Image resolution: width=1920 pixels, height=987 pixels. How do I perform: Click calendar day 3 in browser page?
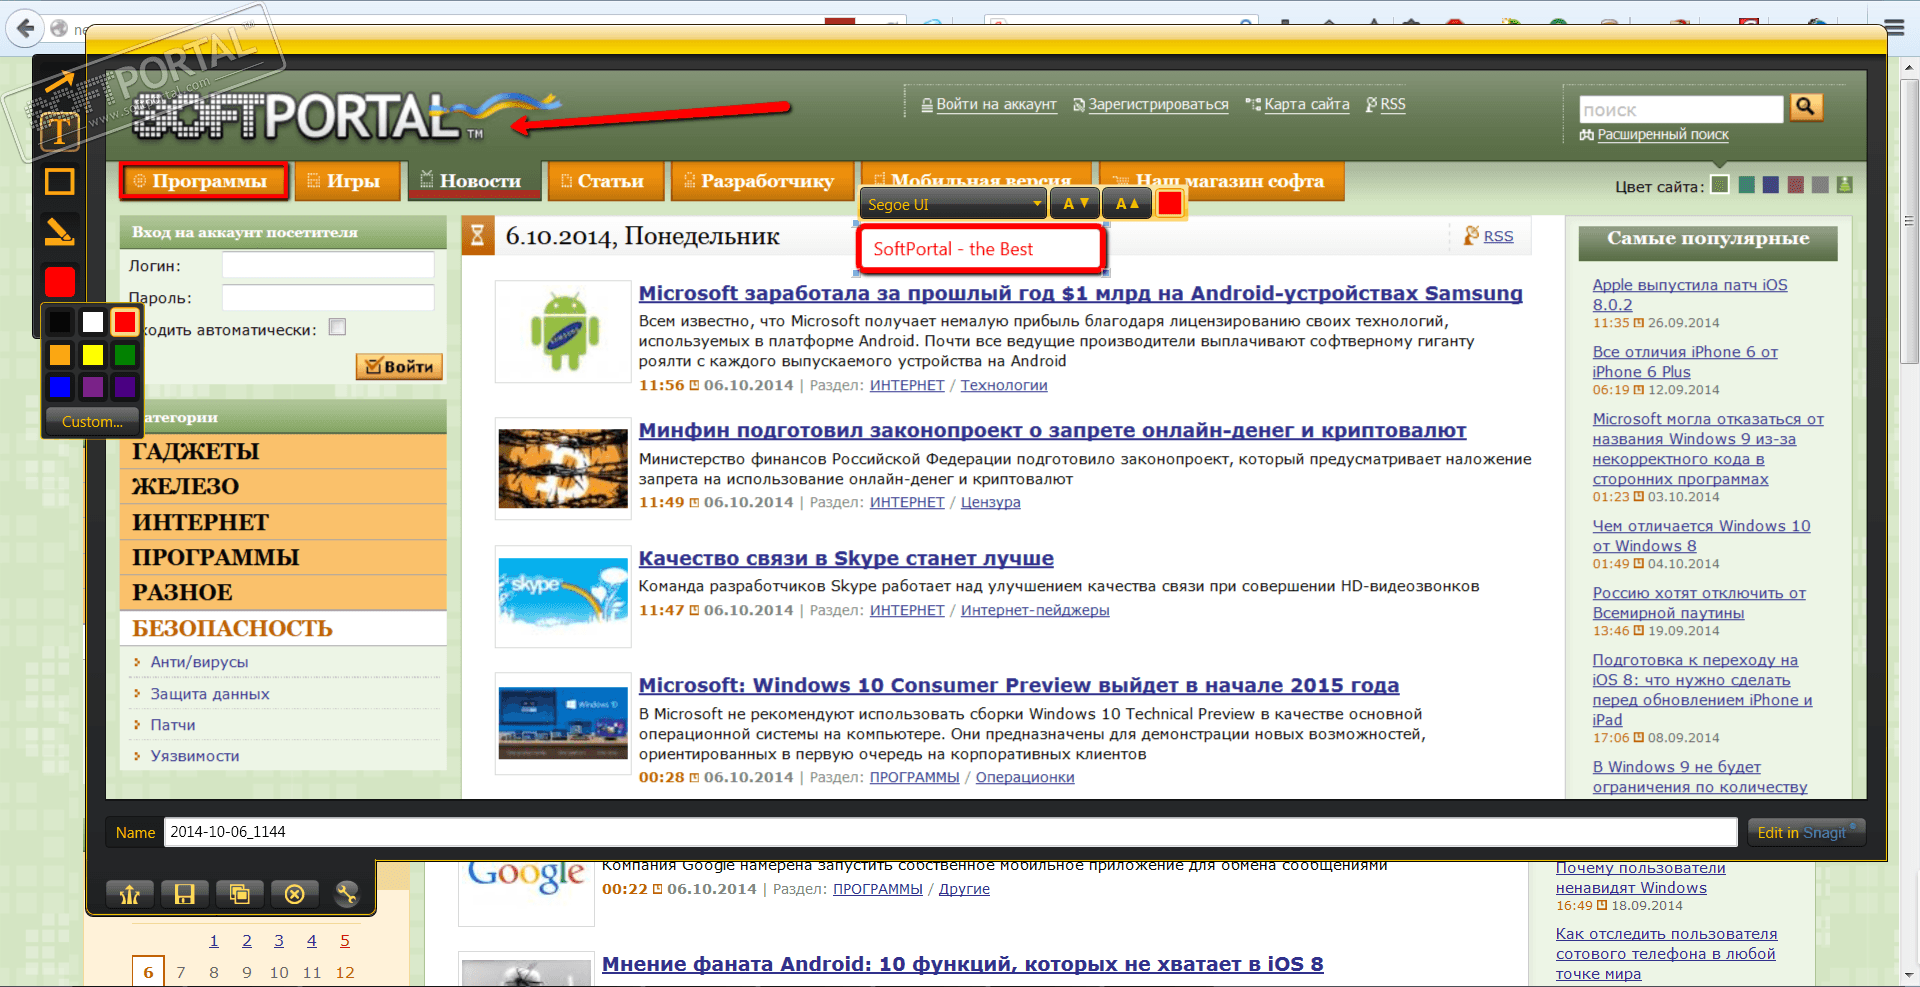[x=279, y=941]
